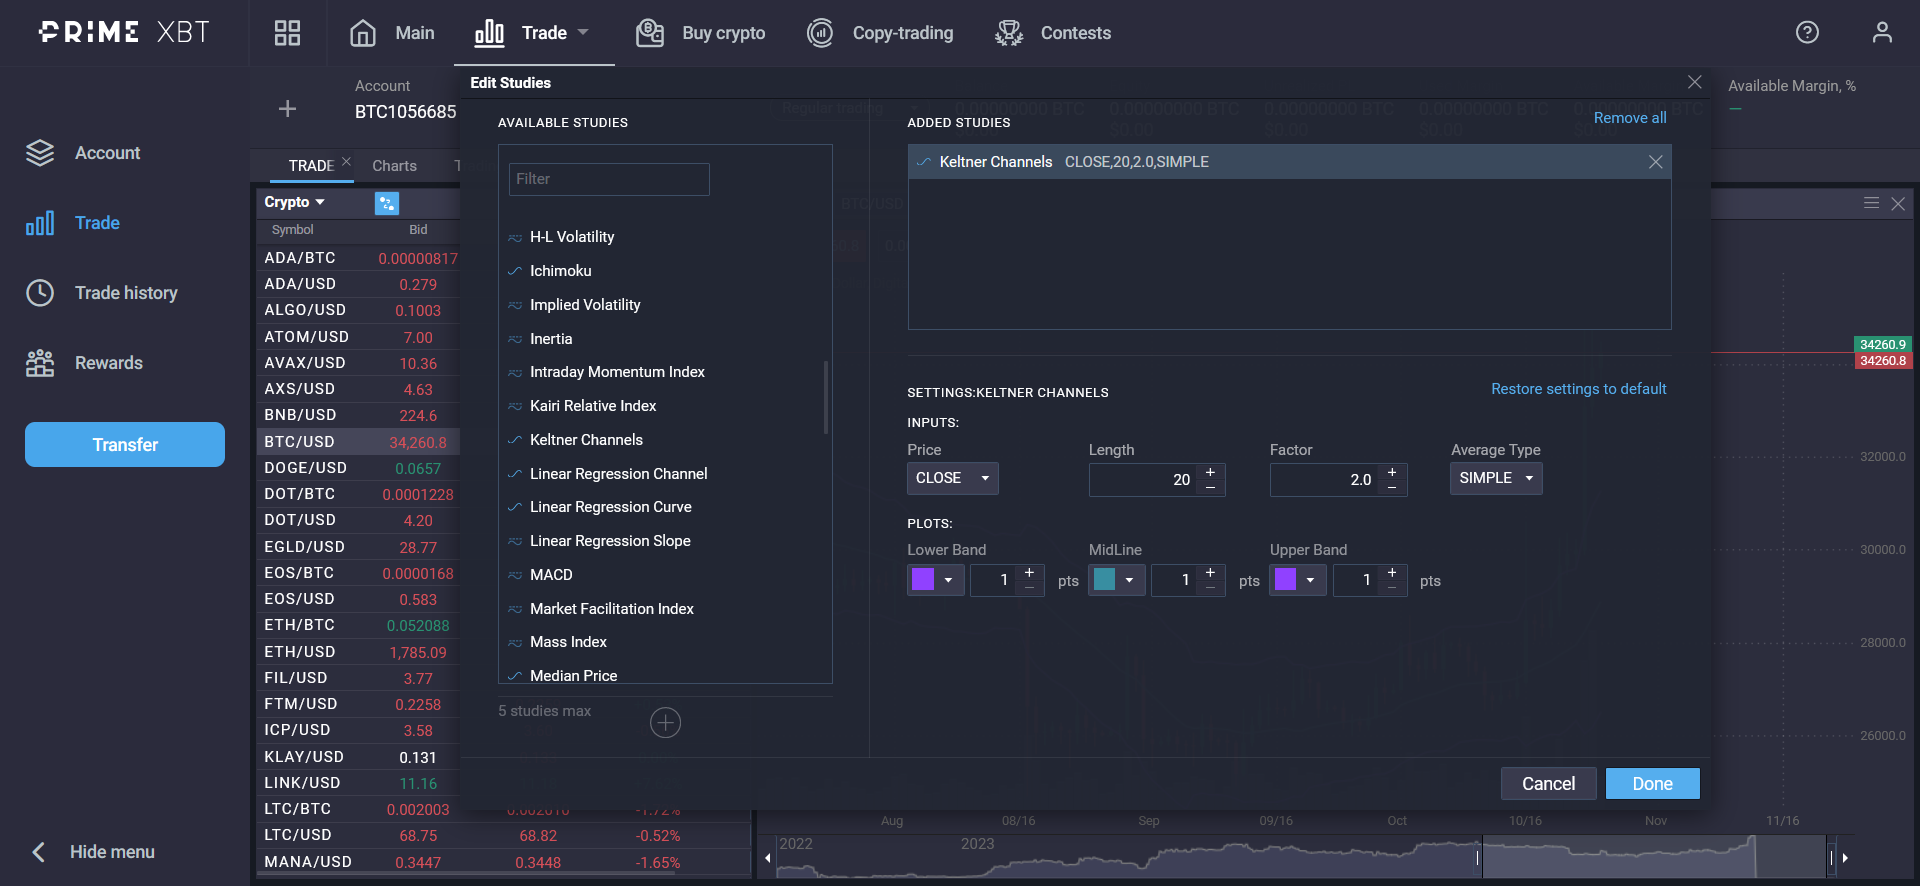Image resolution: width=1920 pixels, height=886 pixels.
Task: Select Keltner Channels in available studies
Action: (586, 440)
